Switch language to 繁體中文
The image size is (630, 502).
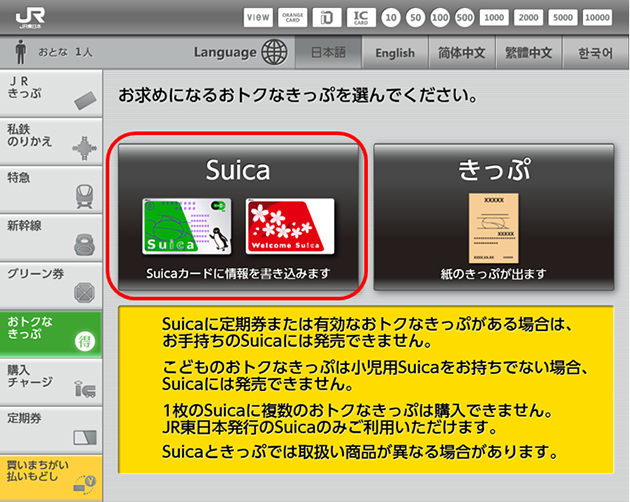pyautogui.click(x=528, y=53)
